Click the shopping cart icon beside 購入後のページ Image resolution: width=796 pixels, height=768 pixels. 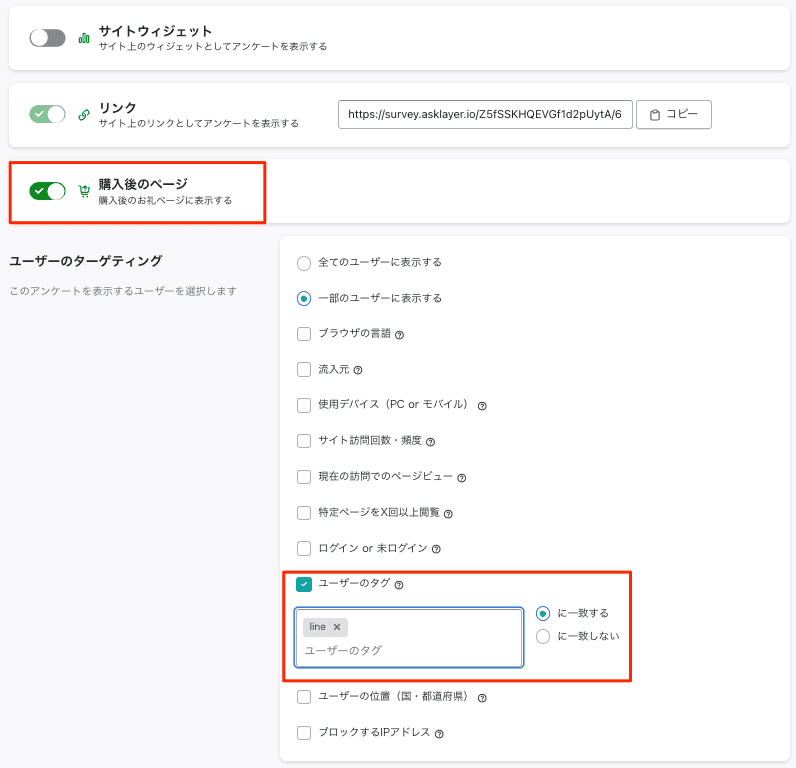pyautogui.click(x=84, y=191)
